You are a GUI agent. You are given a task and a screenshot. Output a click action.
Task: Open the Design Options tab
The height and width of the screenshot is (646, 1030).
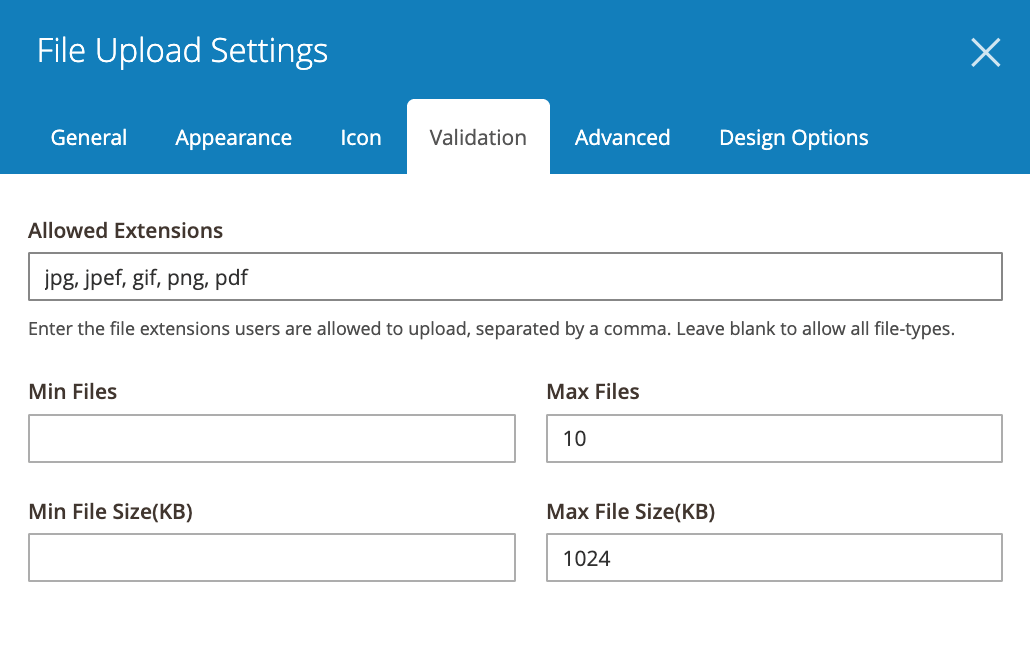pos(793,137)
